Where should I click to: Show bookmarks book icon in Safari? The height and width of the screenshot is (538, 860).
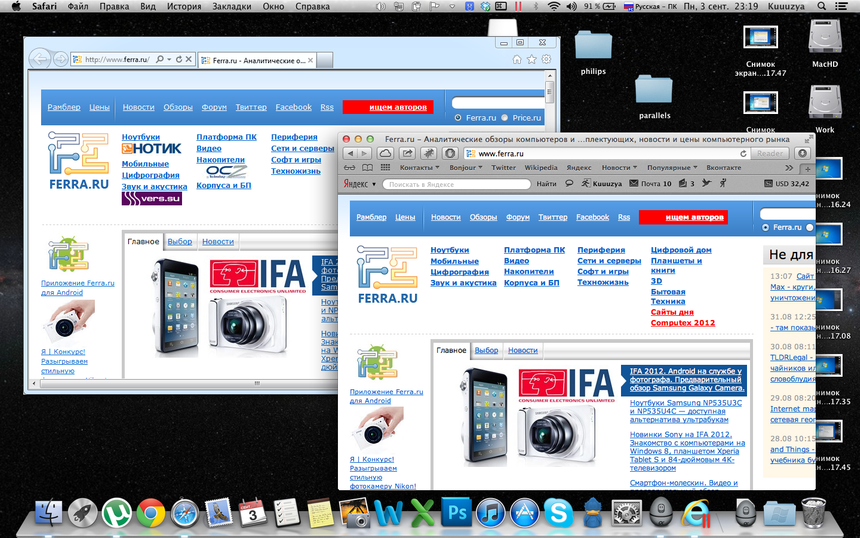[367, 168]
